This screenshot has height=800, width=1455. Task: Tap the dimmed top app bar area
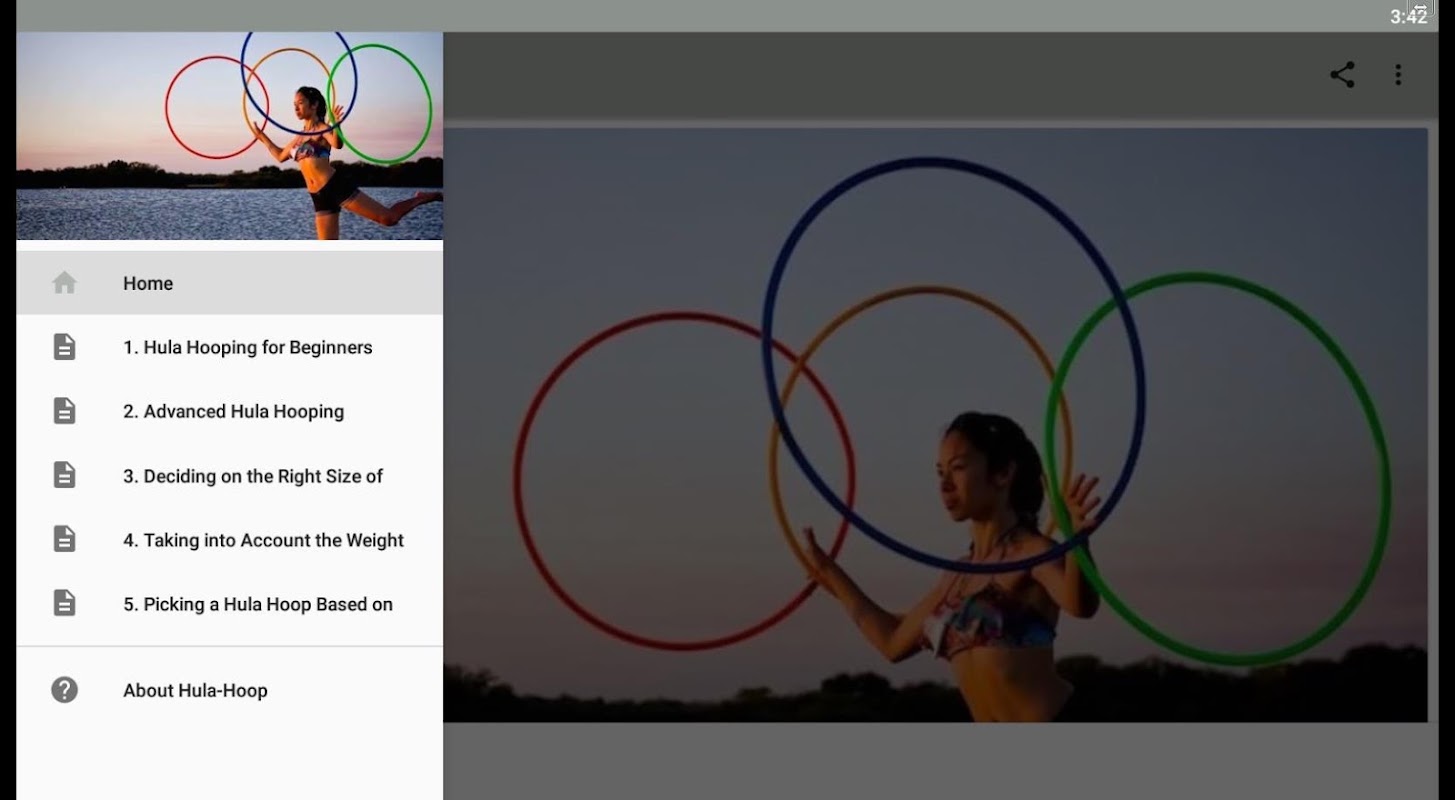(880, 75)
